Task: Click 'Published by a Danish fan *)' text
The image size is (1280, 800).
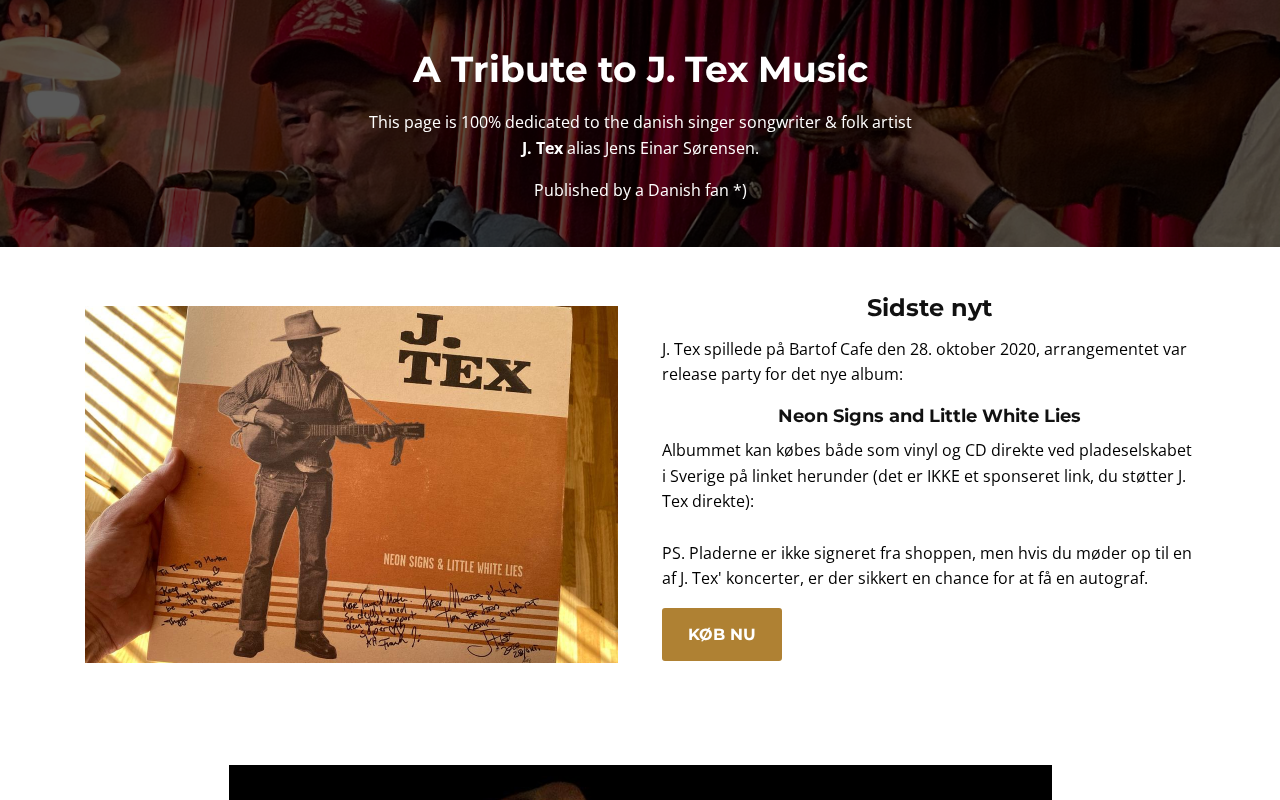Action: coord(640,190)
